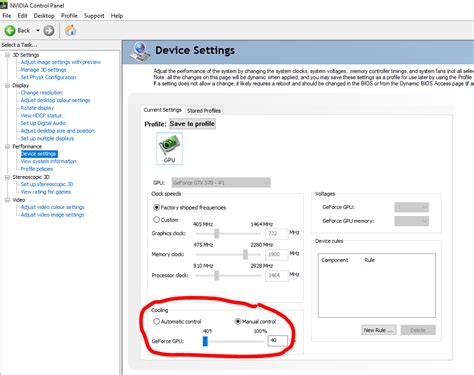Click the NVIDIA Control Panel title icon
Viewport: 474px width, 375px height.
click(4, 5)
